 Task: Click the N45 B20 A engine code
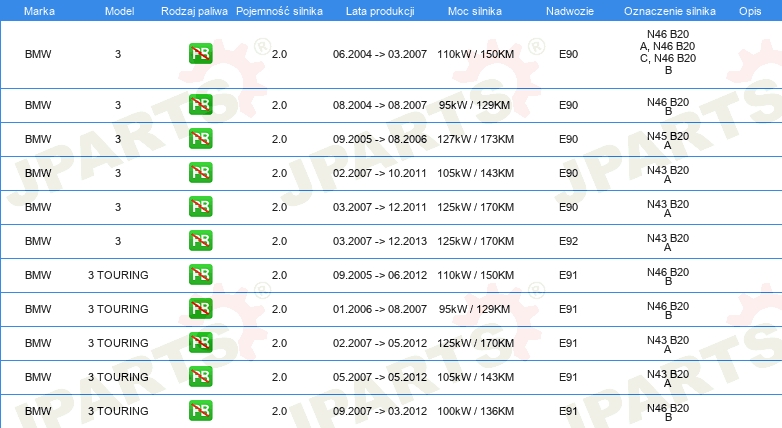(668, 140)
